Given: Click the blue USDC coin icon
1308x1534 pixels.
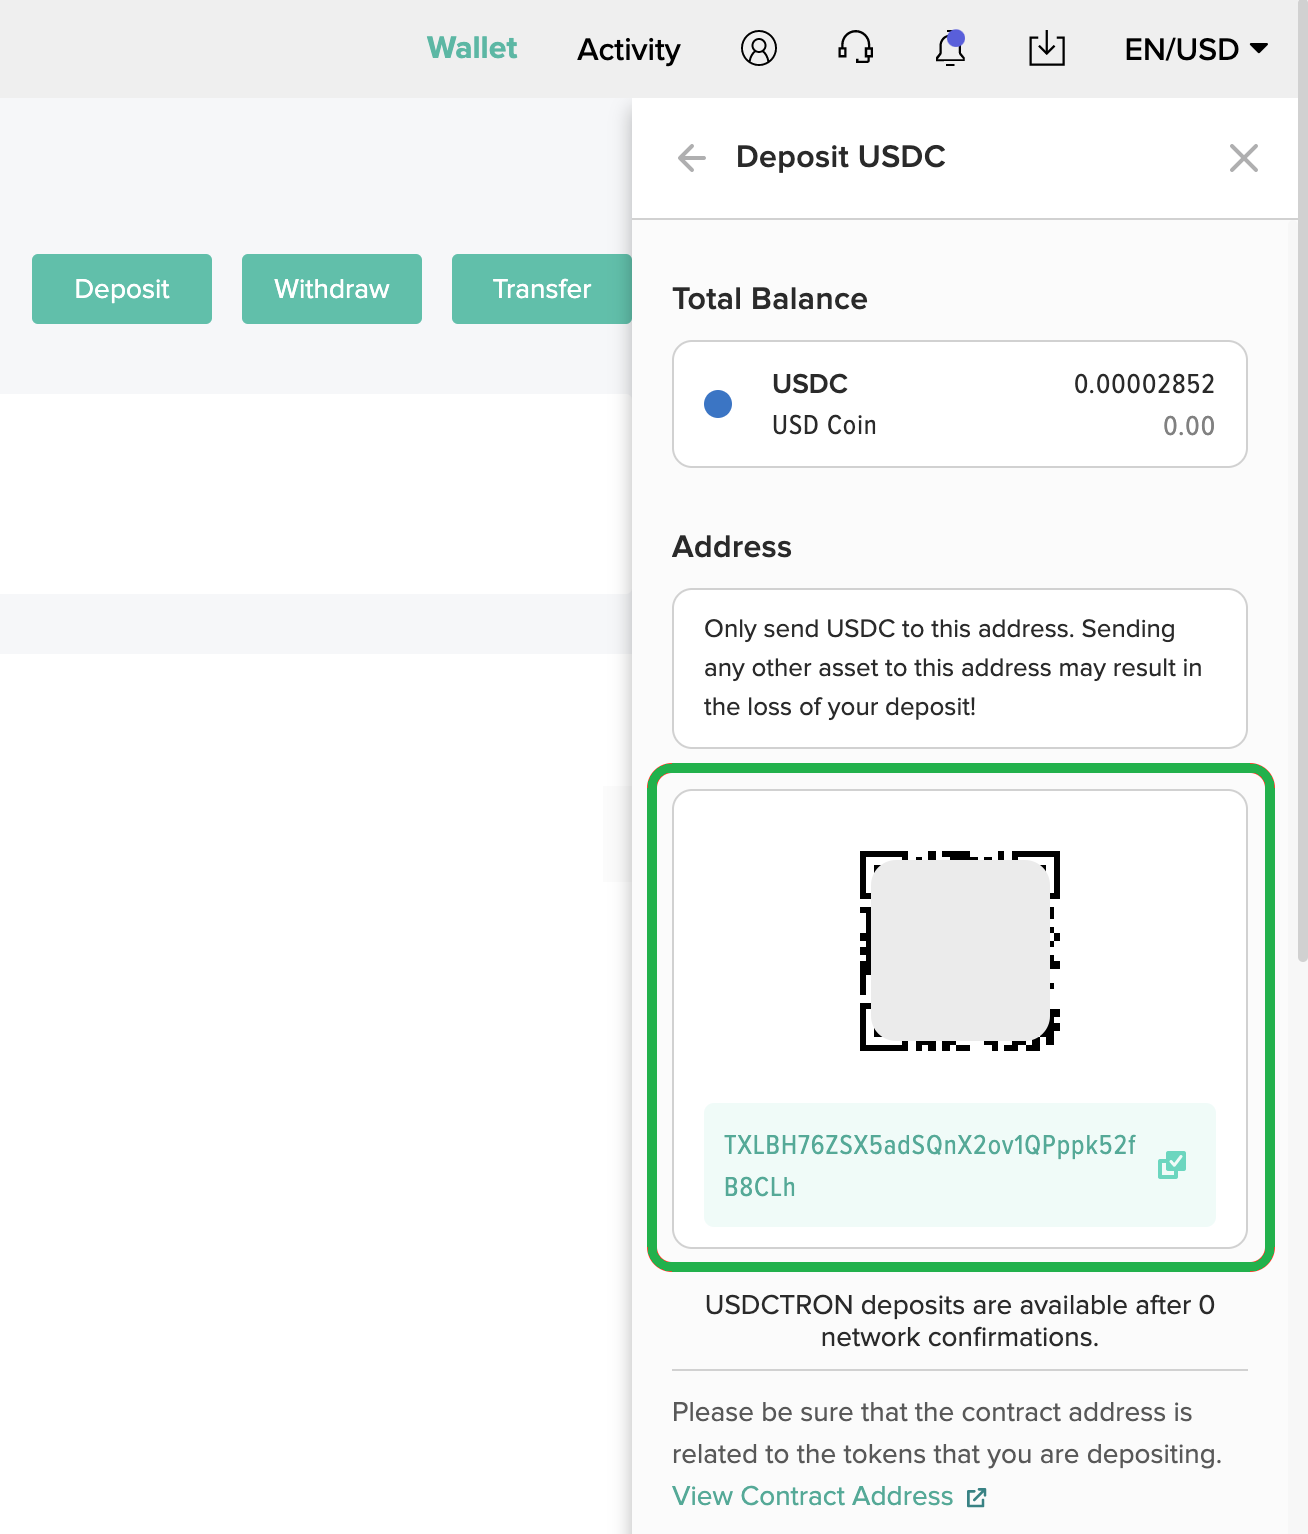Looking at the screenshot, I should (718, 404).
